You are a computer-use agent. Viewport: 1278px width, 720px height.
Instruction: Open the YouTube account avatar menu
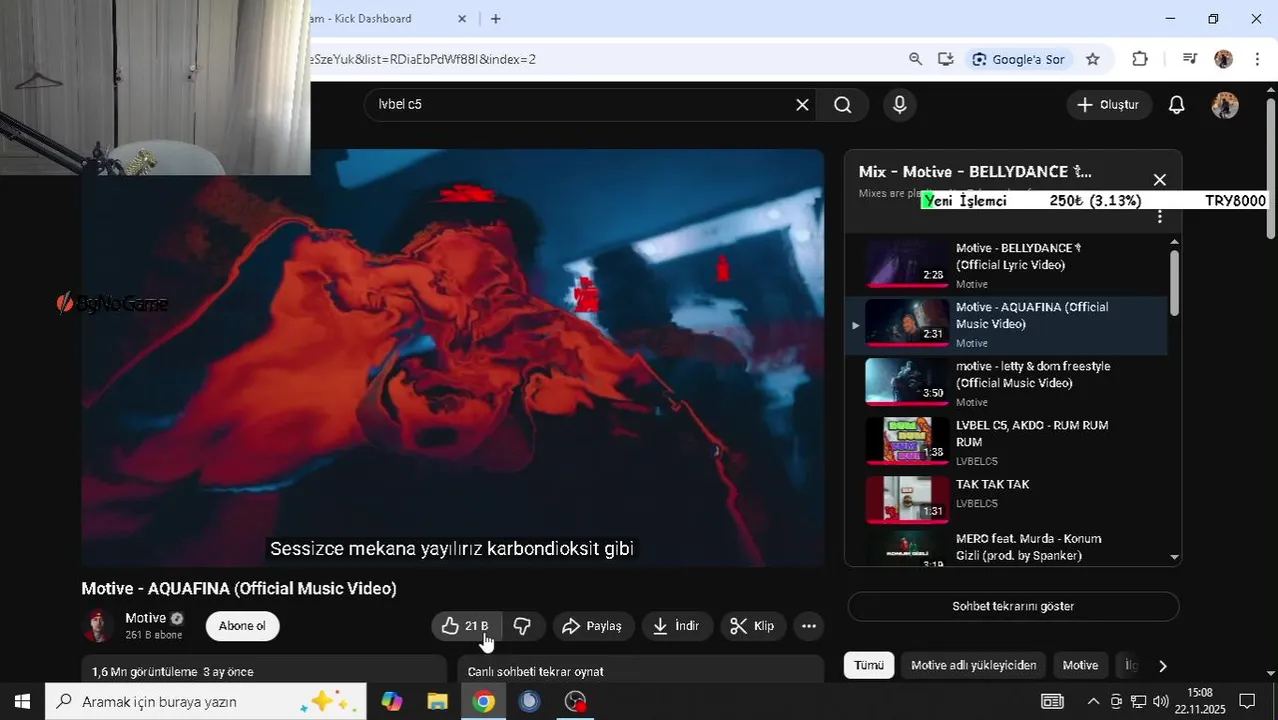[1225, 105]
